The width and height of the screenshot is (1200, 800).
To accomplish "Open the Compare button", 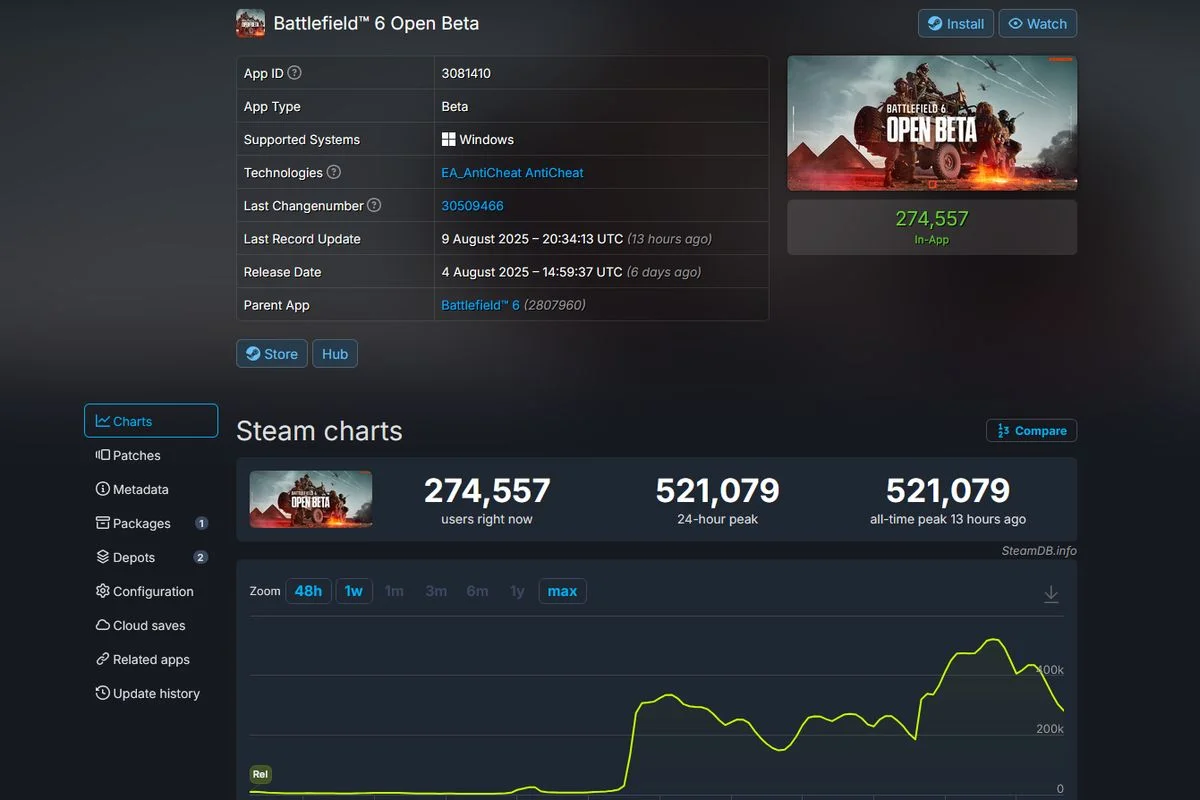I will [1031, 431].
